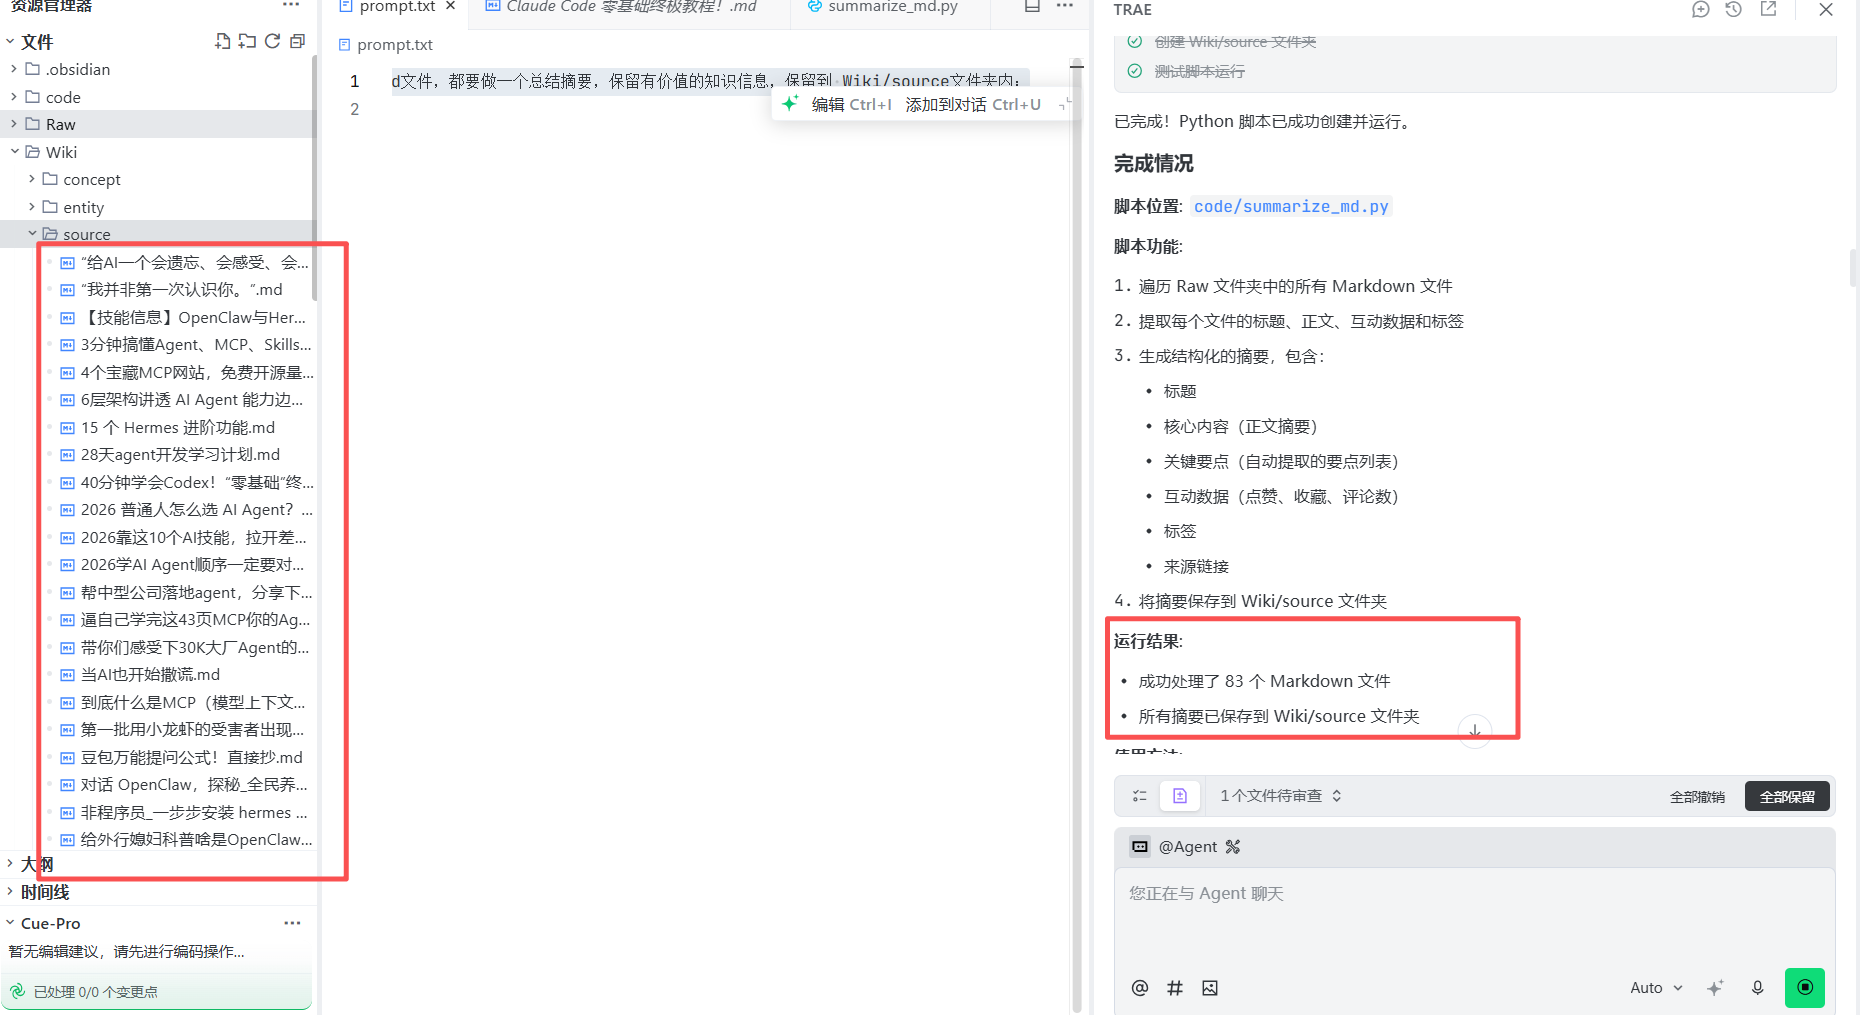Screen dimensions: 1860x1015
Task: Stop the agent with green button
Action: pos(1805,987)
